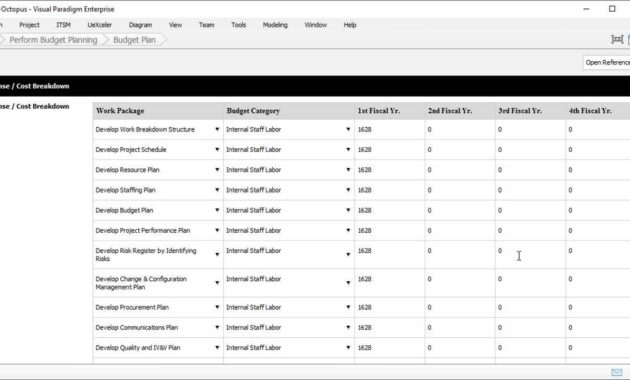Click the fit-to-width icon near breadcrumb bar

coord(617,39)
